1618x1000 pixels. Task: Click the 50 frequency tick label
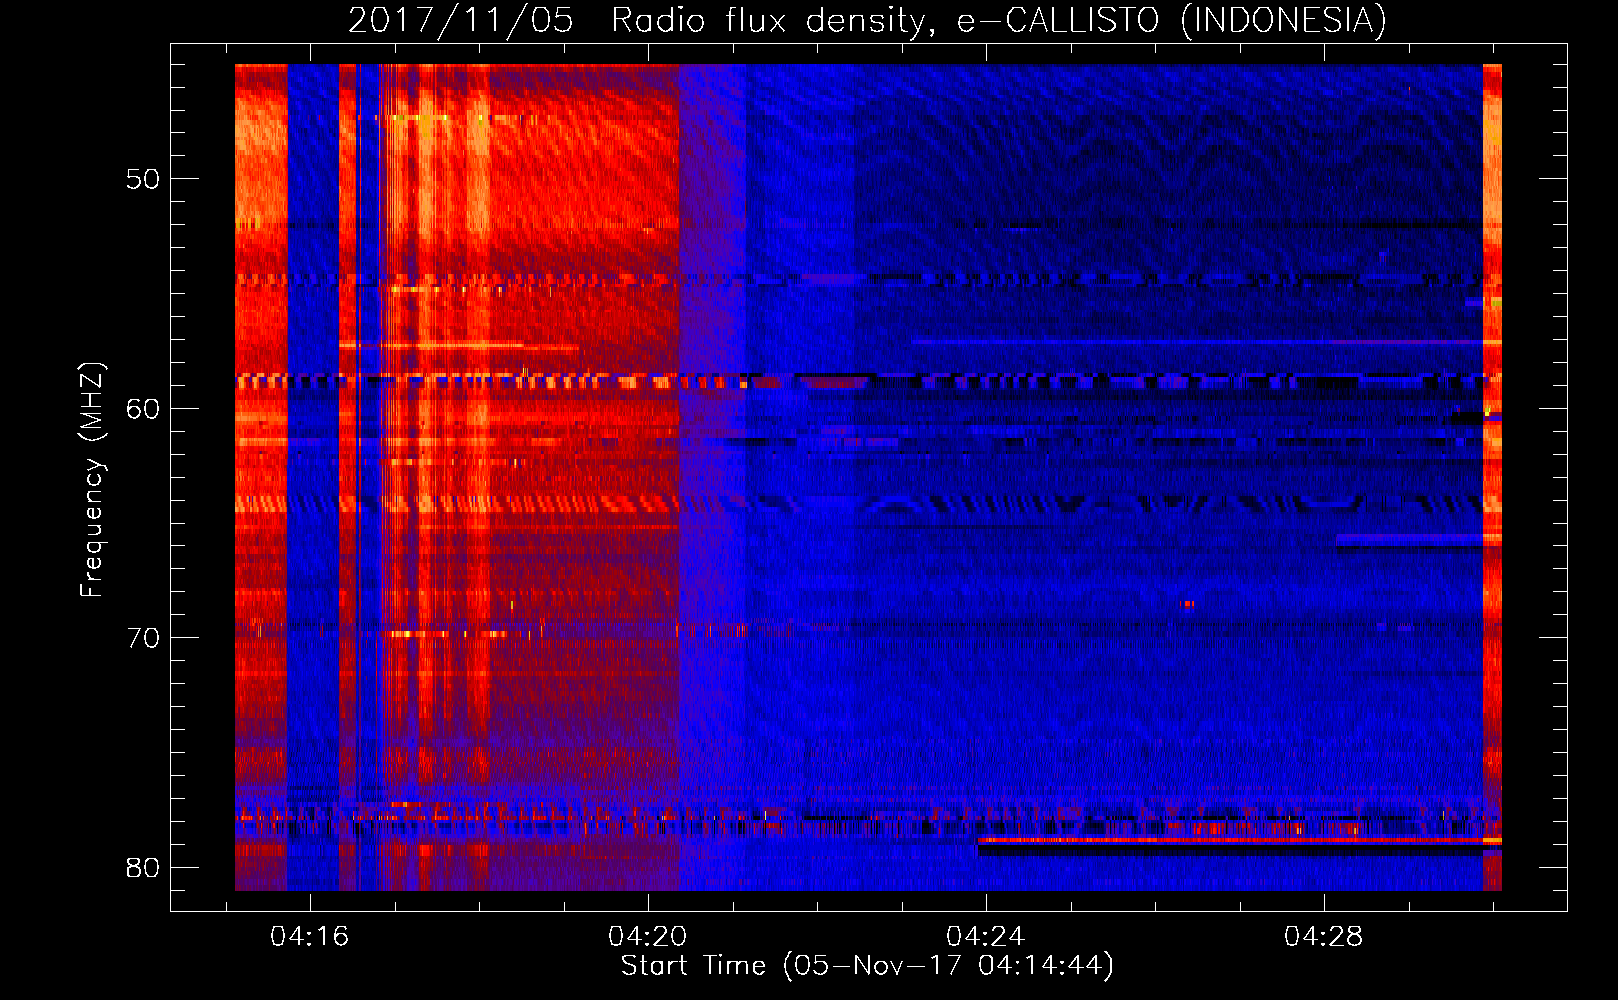click(143, 180)
